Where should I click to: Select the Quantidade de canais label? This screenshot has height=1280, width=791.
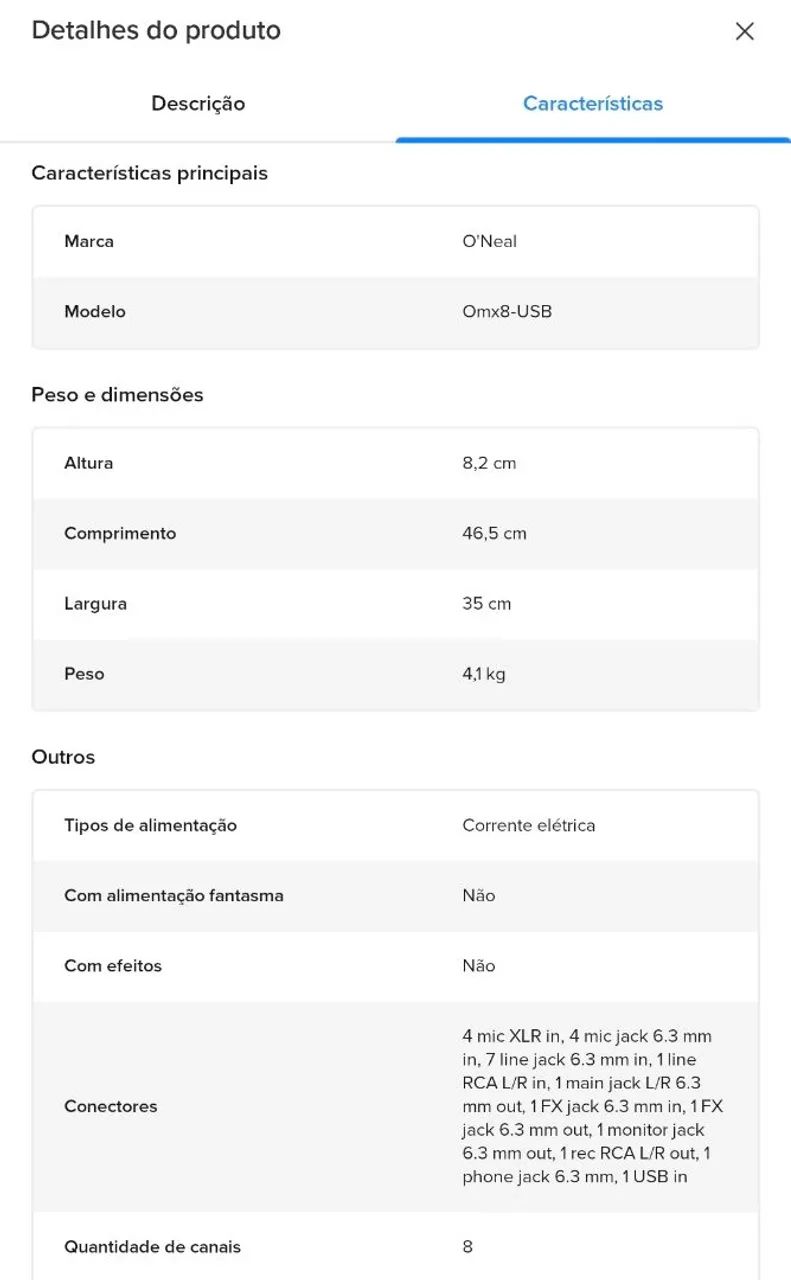click(153, 1247)
